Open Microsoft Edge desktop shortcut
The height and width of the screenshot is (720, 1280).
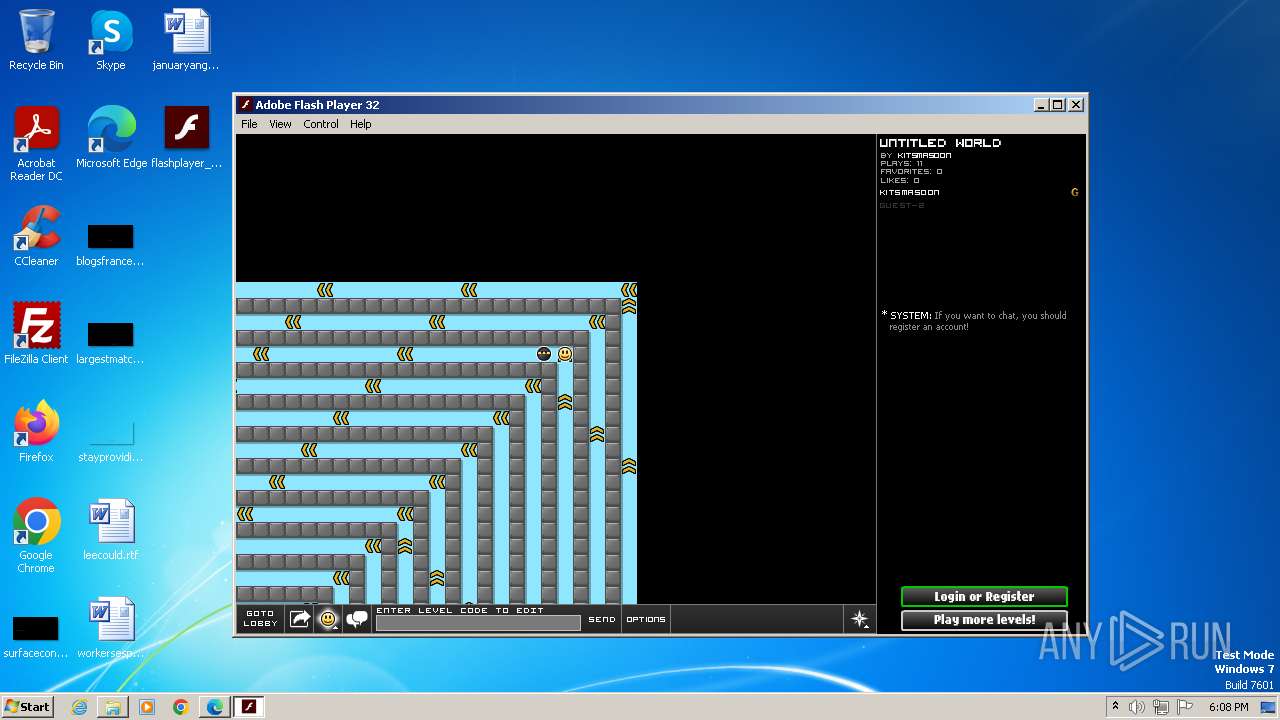tap(111, 138)
